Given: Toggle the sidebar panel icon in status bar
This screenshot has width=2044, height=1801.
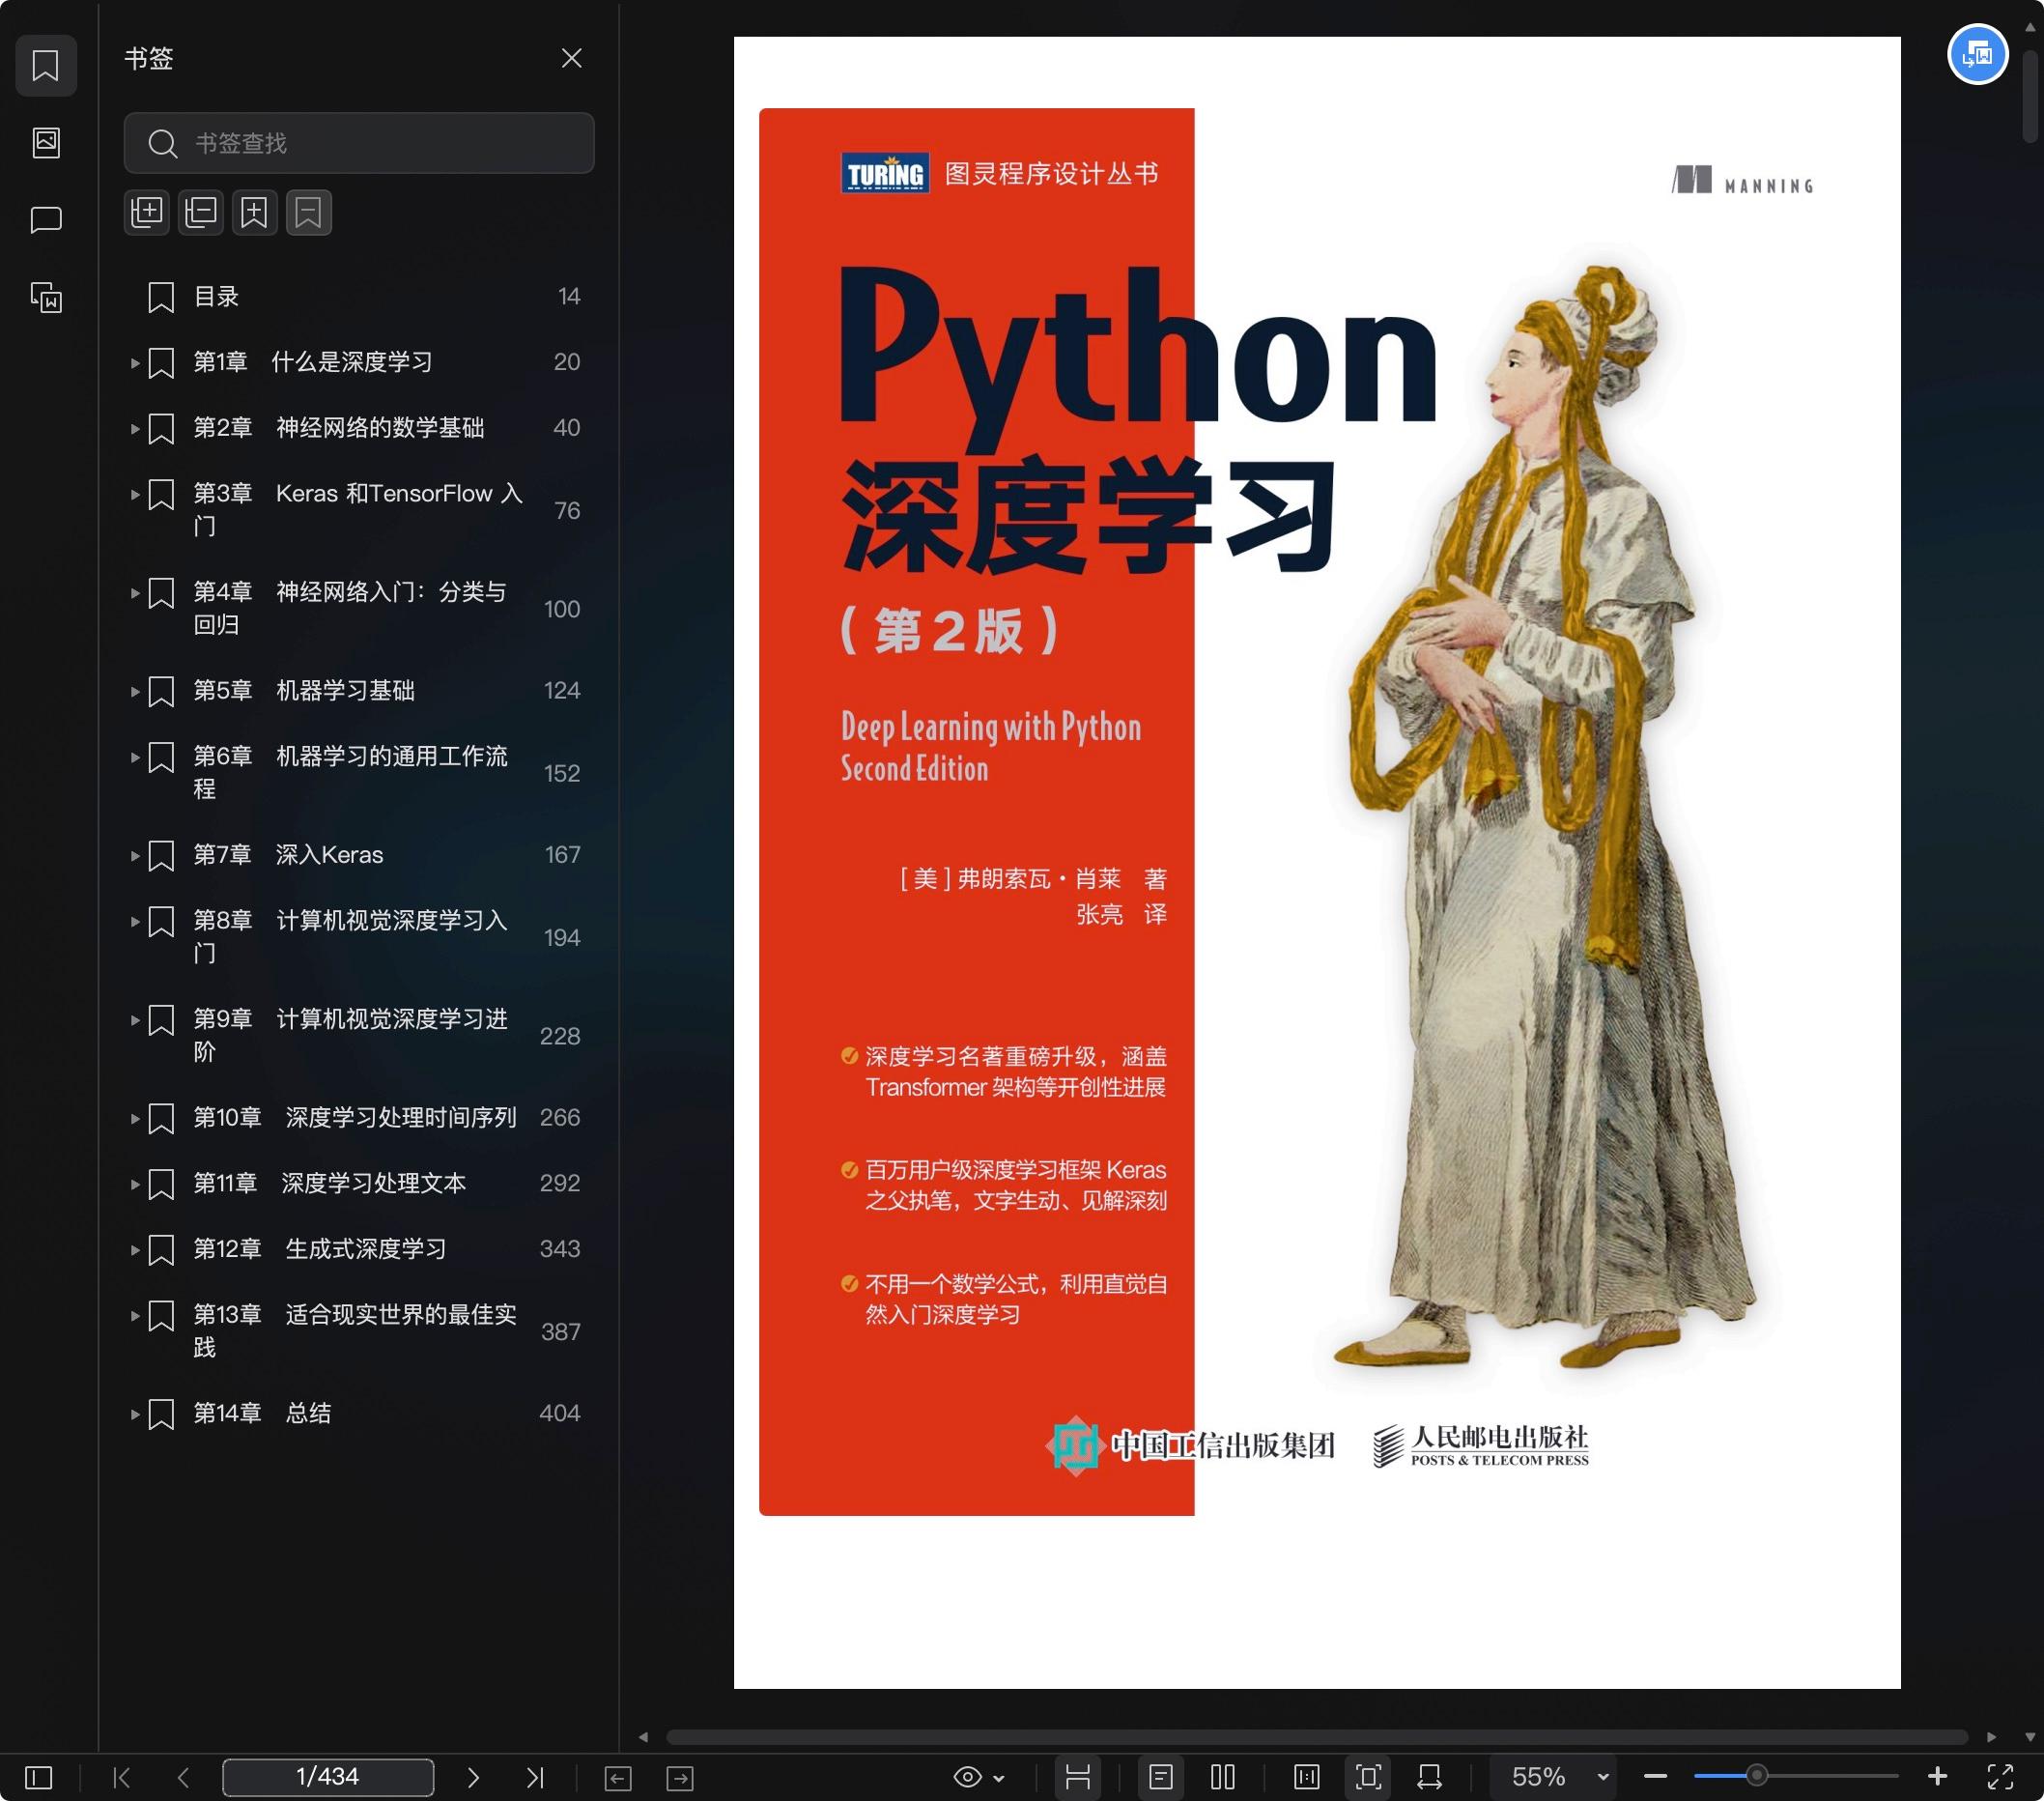Looking at the screenshot, I should pyautogui.click(x=39, y=1777).
